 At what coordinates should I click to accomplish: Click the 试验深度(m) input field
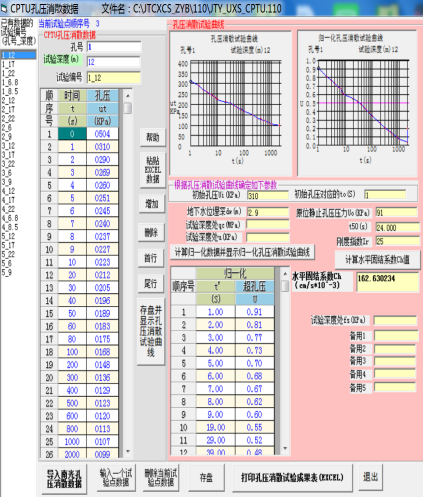click(114, 62)
